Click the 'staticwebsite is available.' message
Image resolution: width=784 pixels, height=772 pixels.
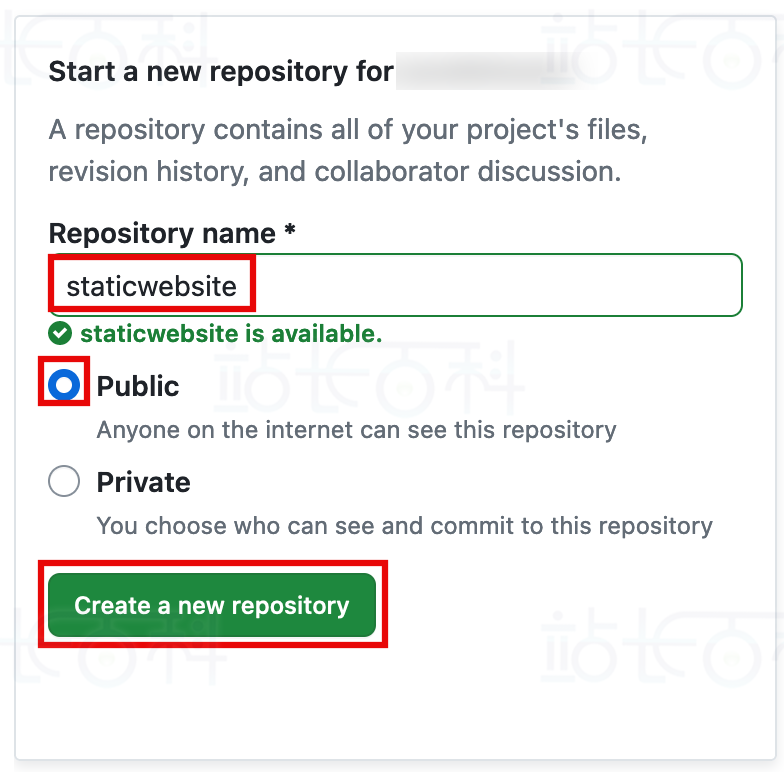click(231, 333)
